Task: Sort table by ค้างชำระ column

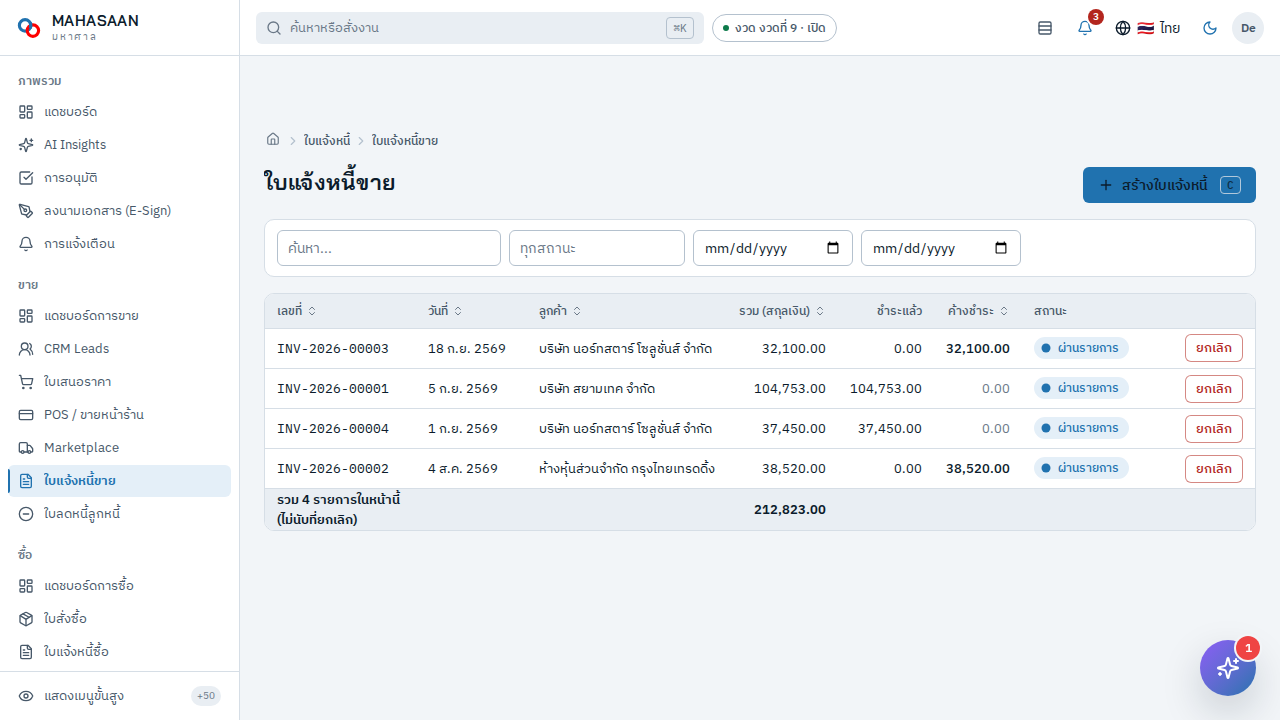Action: [x=978, y=311]
